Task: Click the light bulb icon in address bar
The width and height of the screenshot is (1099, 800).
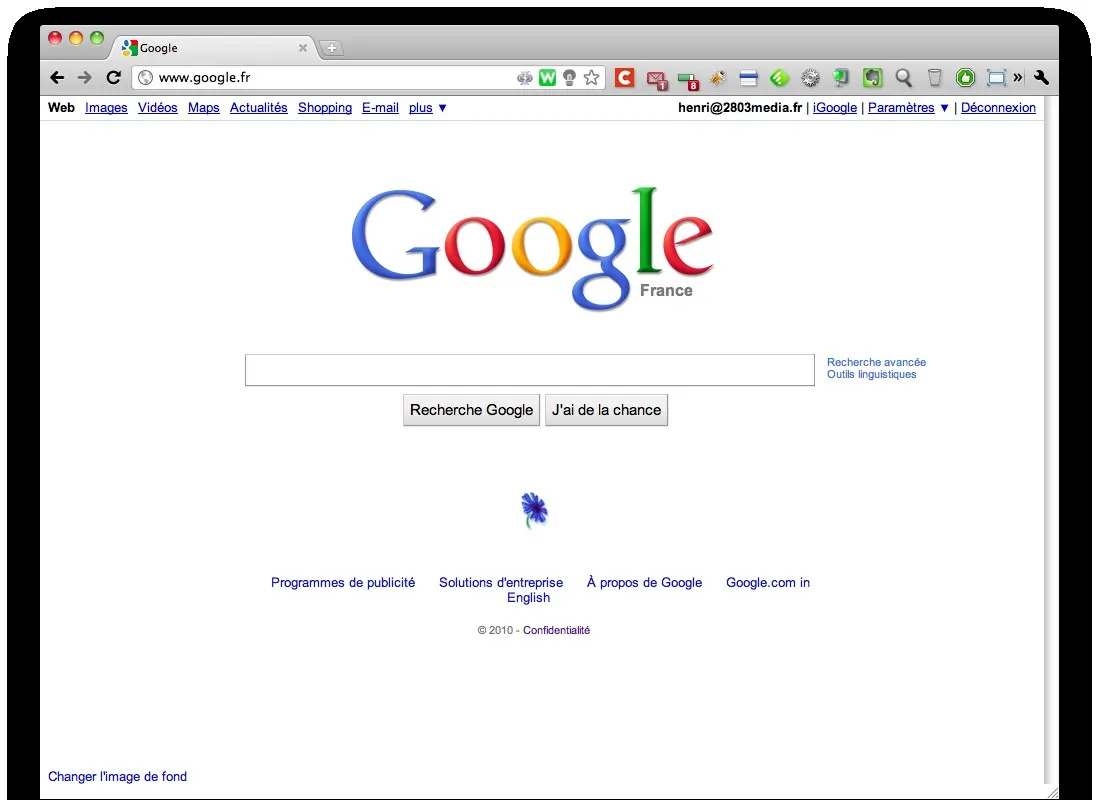Action: pyautogui.click(x=569, y=78)
